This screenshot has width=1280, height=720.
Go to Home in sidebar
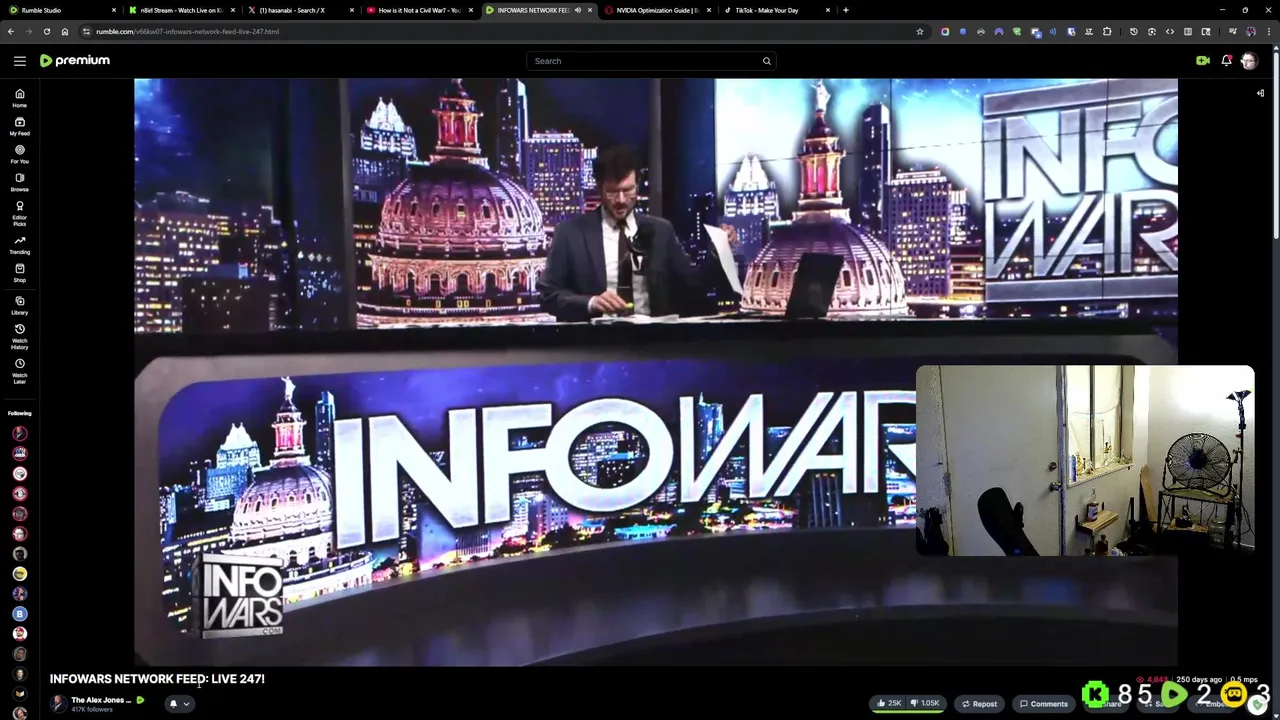coord(19,98)
